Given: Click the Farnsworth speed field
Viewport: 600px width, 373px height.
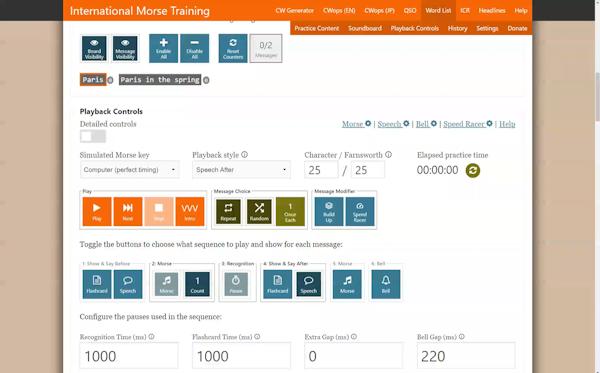Looking at the screenshot, I should point(368,170).
